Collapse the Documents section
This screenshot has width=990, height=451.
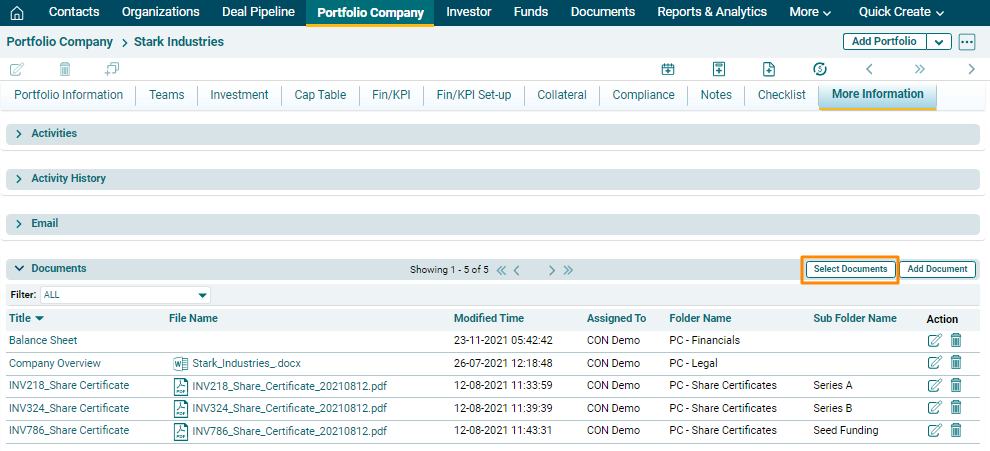point(19,269)
